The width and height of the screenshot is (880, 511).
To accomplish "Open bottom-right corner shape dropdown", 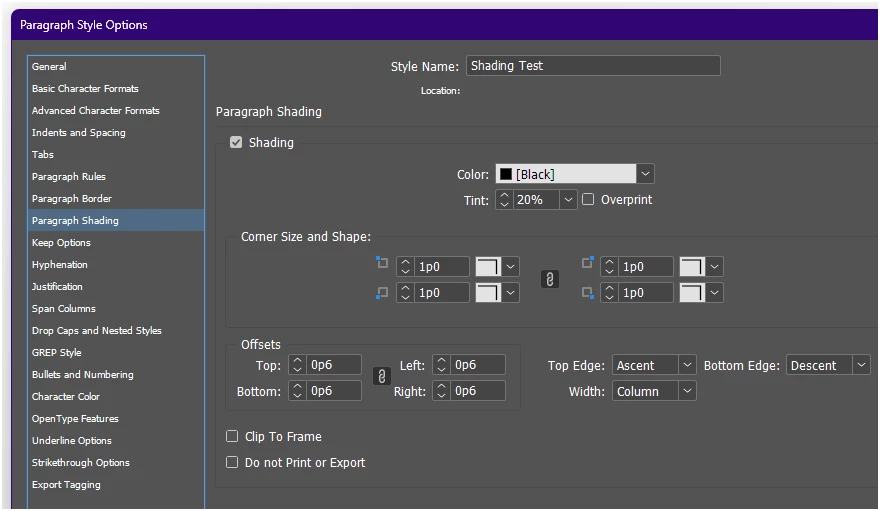I will pyautogui.click(x=714, y=293).
